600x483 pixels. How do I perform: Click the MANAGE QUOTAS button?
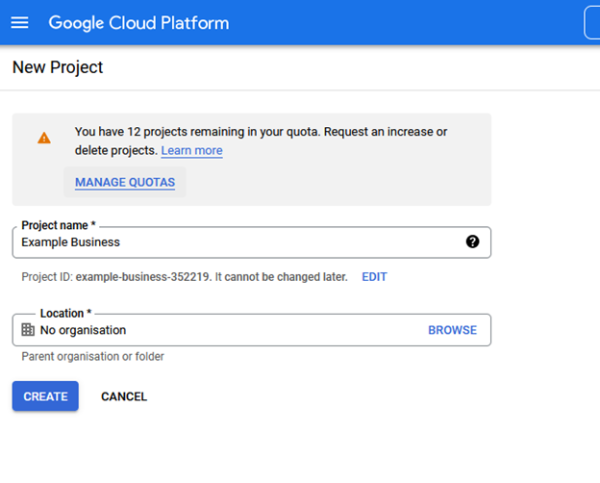tap(125, 182)
